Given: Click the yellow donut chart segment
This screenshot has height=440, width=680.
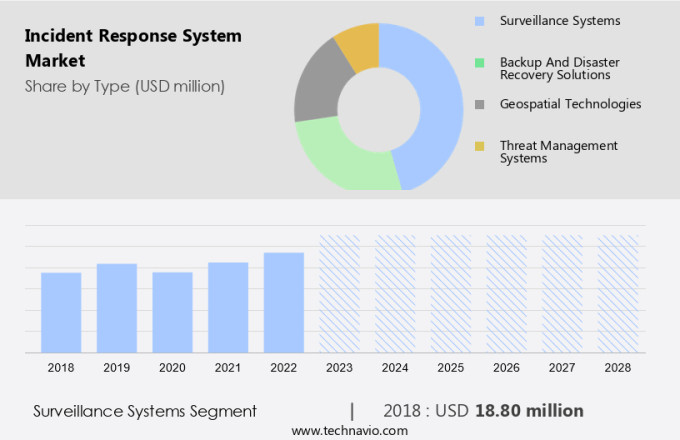Looking at the screenshot, I should pos(358,44).
